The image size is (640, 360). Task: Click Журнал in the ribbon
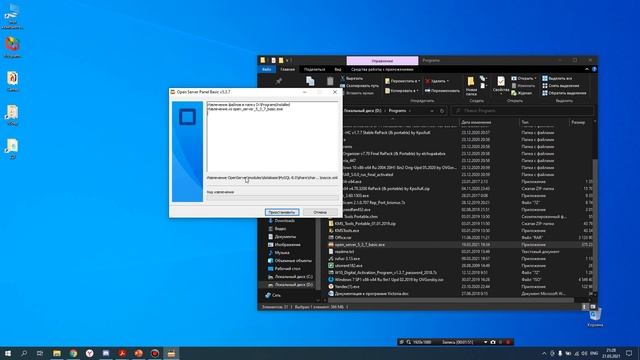522,93
